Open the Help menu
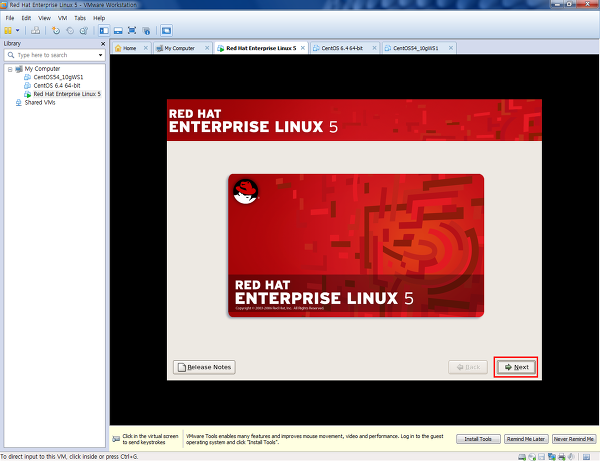The image size is (600, 461). pyautogui.click(x=99, y=18)
